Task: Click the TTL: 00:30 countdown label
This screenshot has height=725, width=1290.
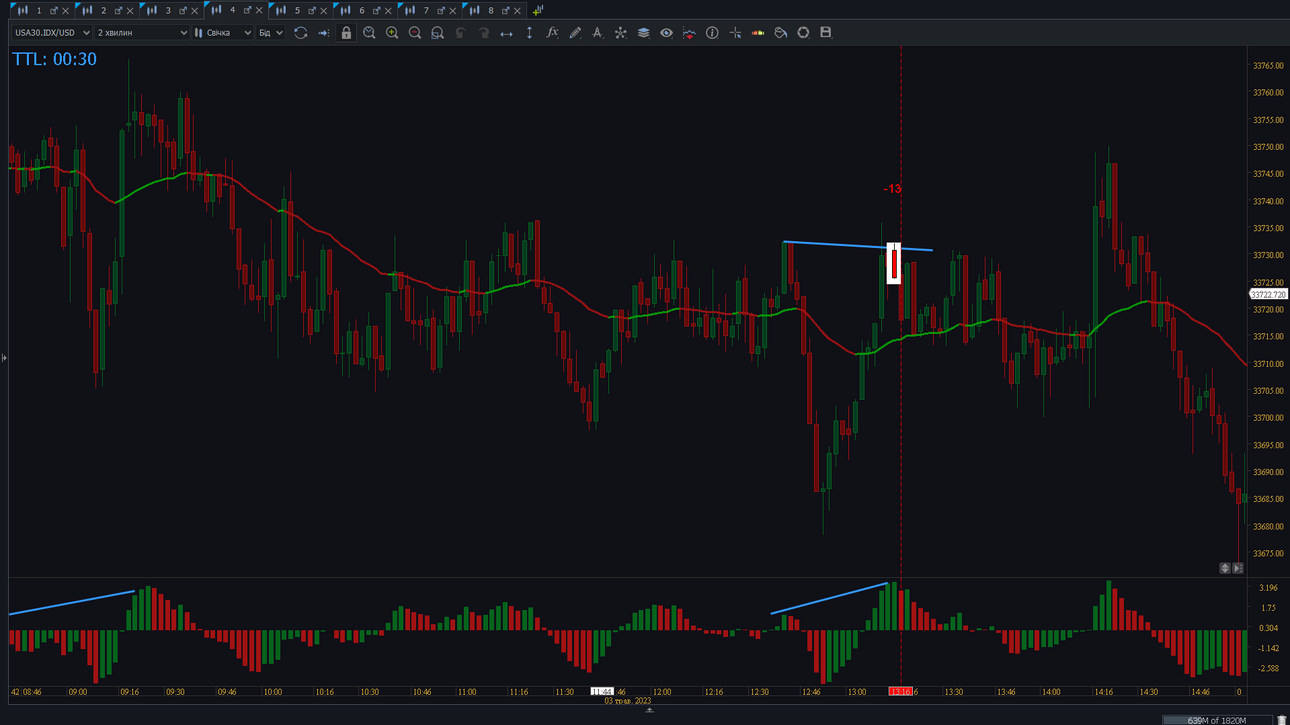Action: [x=55, y=59]
